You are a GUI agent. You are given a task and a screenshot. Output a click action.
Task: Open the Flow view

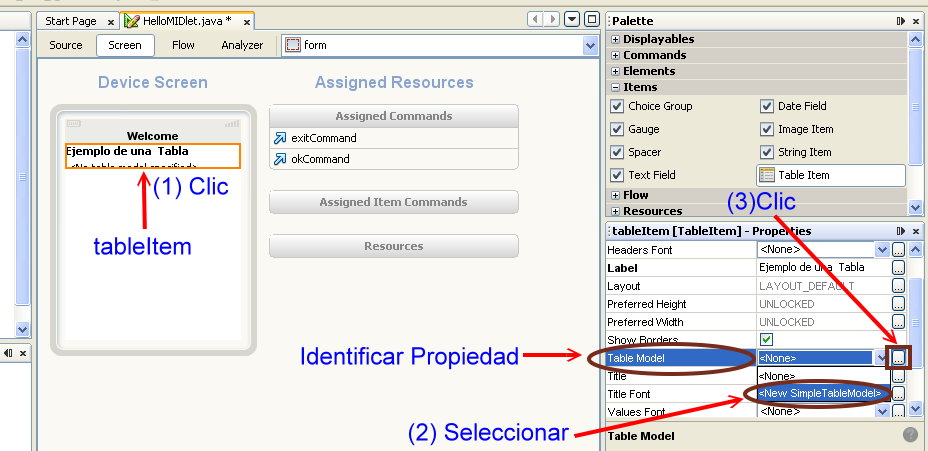point(183,45)
